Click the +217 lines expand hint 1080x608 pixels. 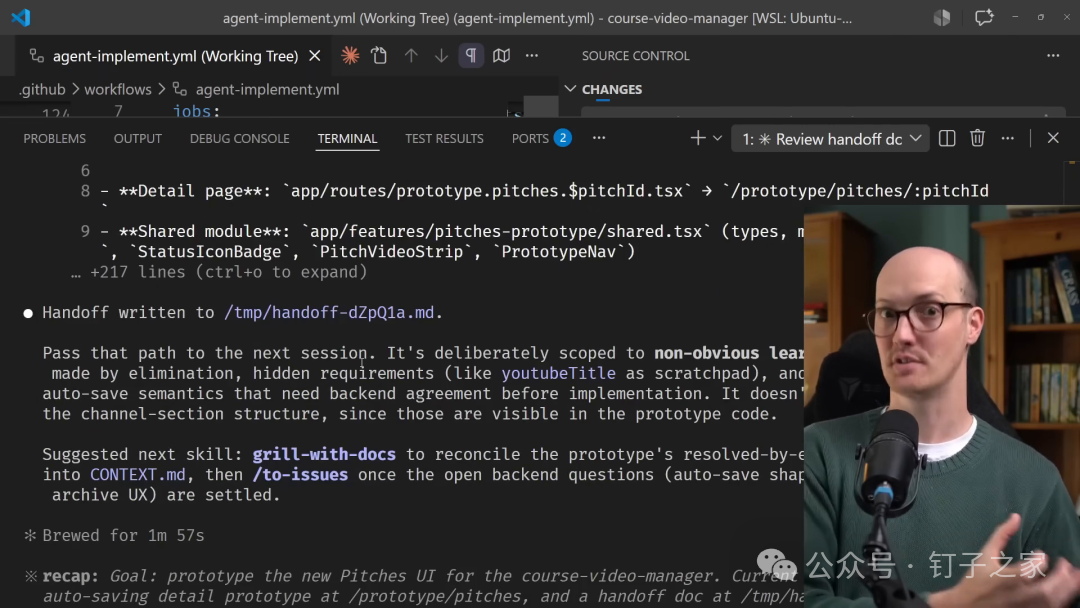[219, 272]
